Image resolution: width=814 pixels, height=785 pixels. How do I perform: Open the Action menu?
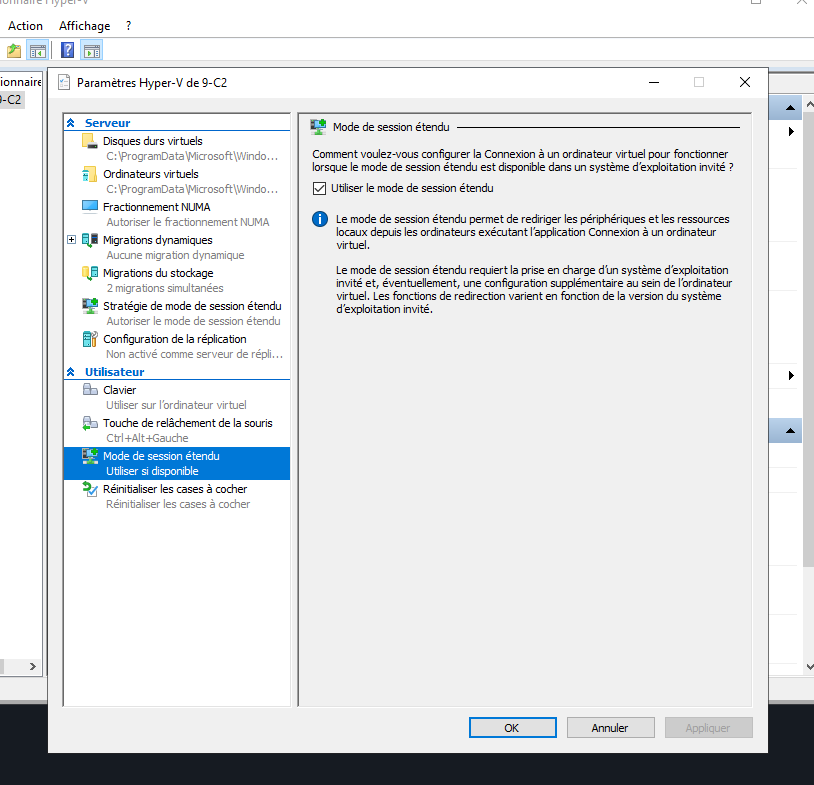coord(25,25)
